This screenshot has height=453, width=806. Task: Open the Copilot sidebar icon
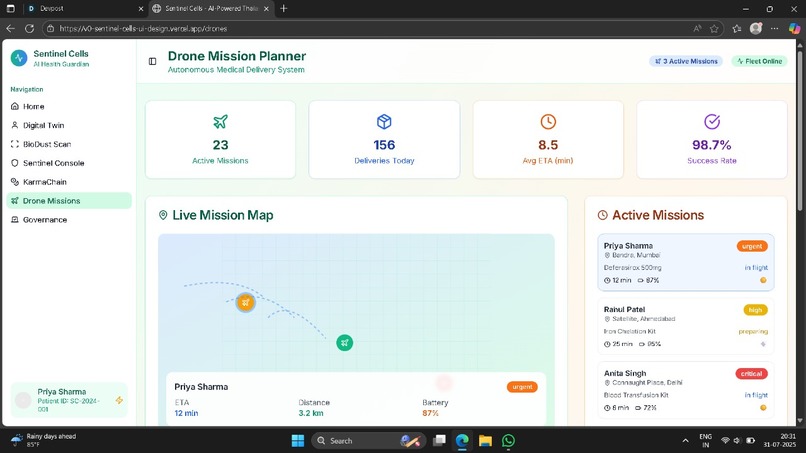794,29
